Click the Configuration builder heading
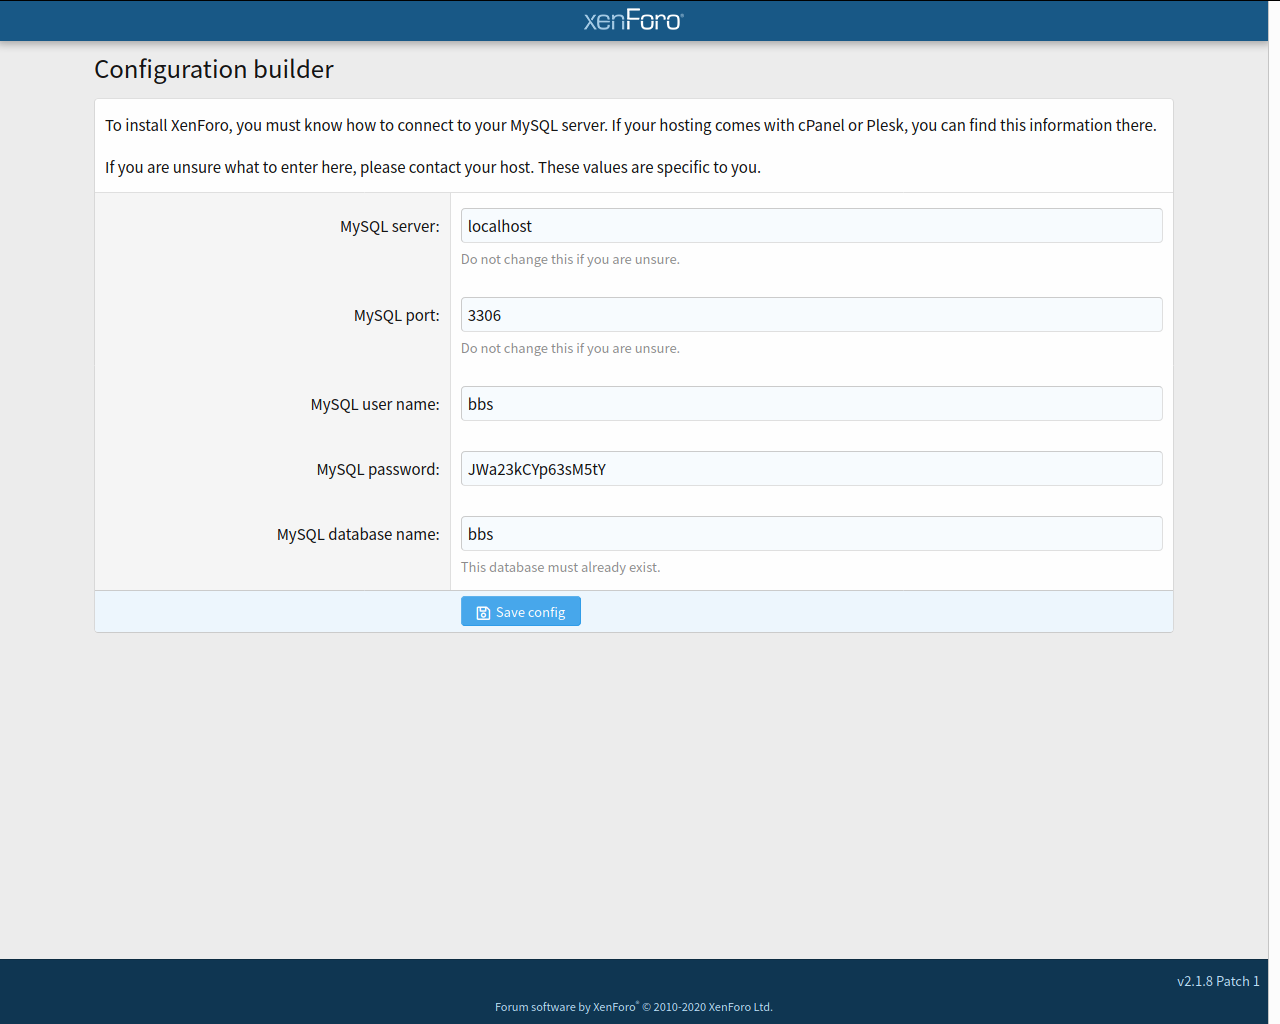Viewport: 1280px width, 1024px height. (214, 69)
